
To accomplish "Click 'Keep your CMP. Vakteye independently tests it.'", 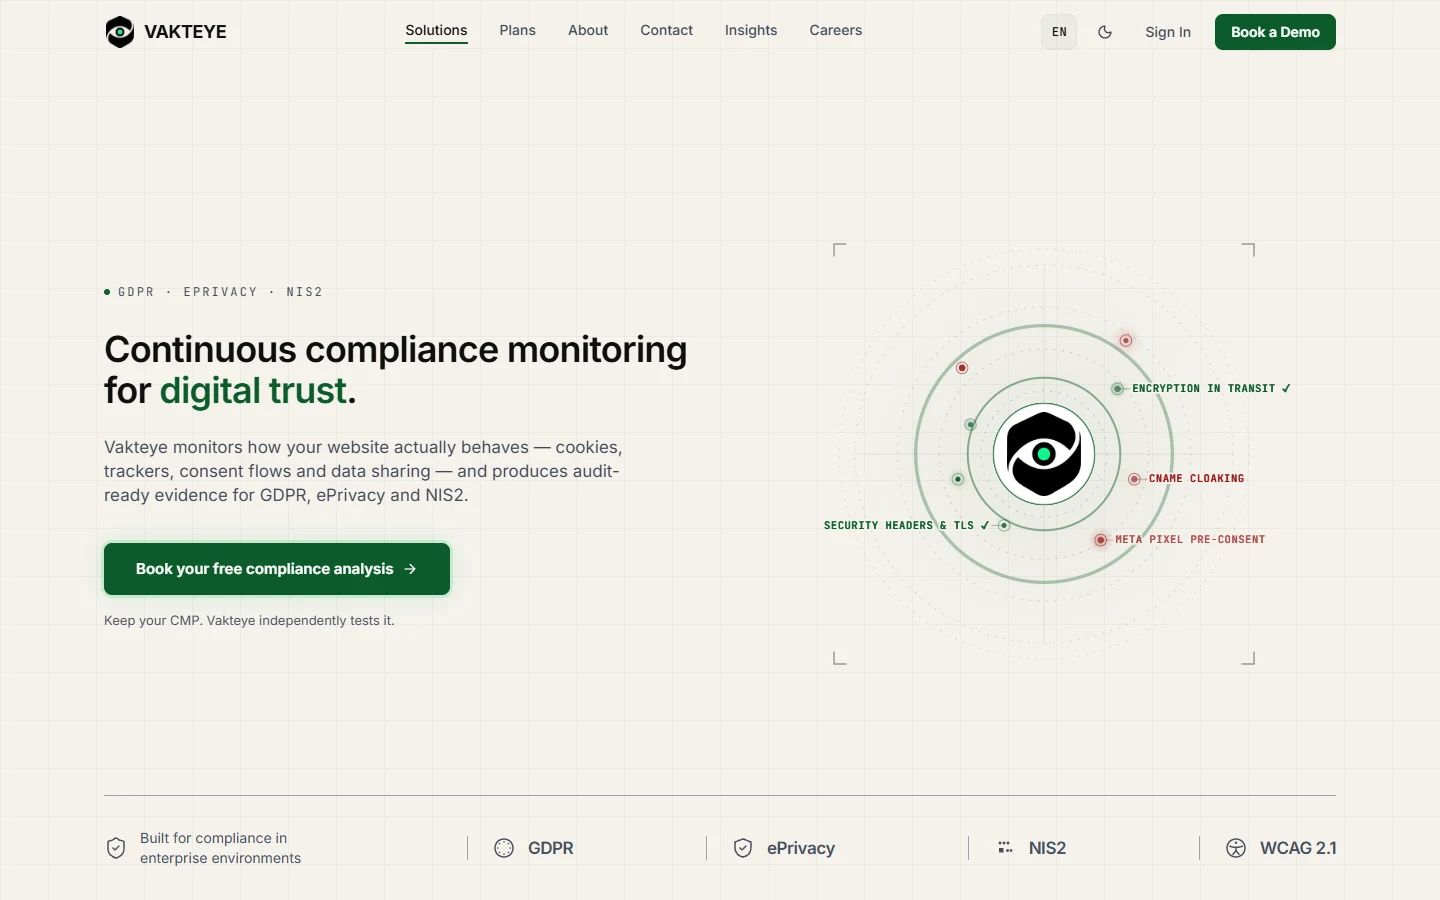I will pos(249,621).
